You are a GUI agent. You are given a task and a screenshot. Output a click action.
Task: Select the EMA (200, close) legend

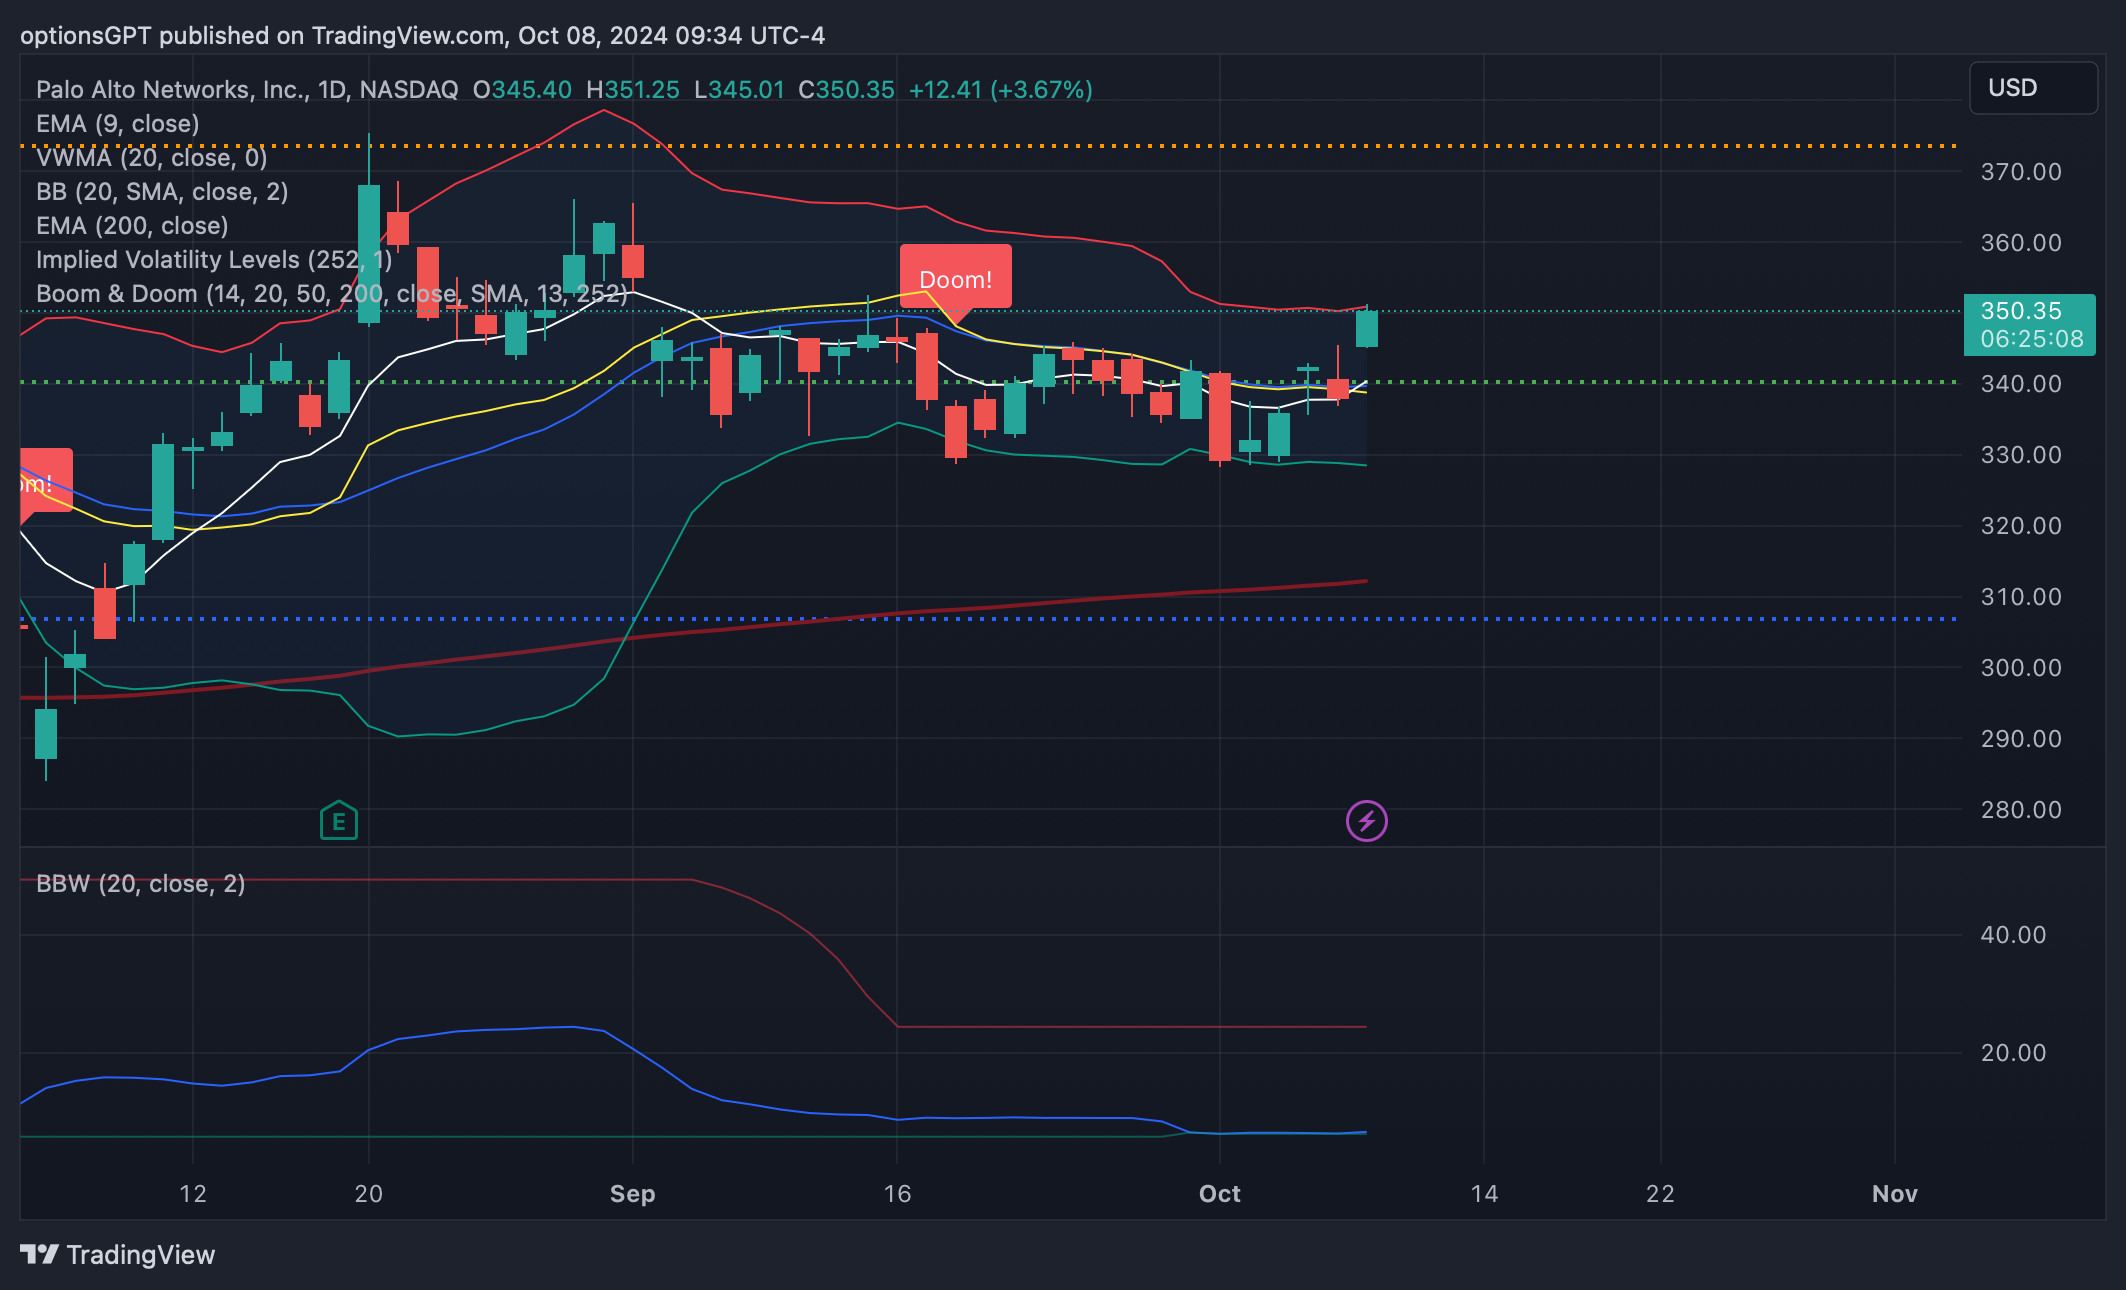(x=132, y=226)
